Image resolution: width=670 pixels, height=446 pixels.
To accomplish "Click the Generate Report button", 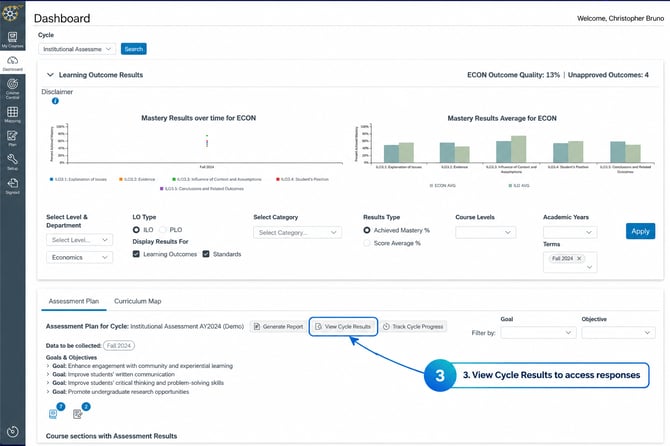I will (279, 327).
